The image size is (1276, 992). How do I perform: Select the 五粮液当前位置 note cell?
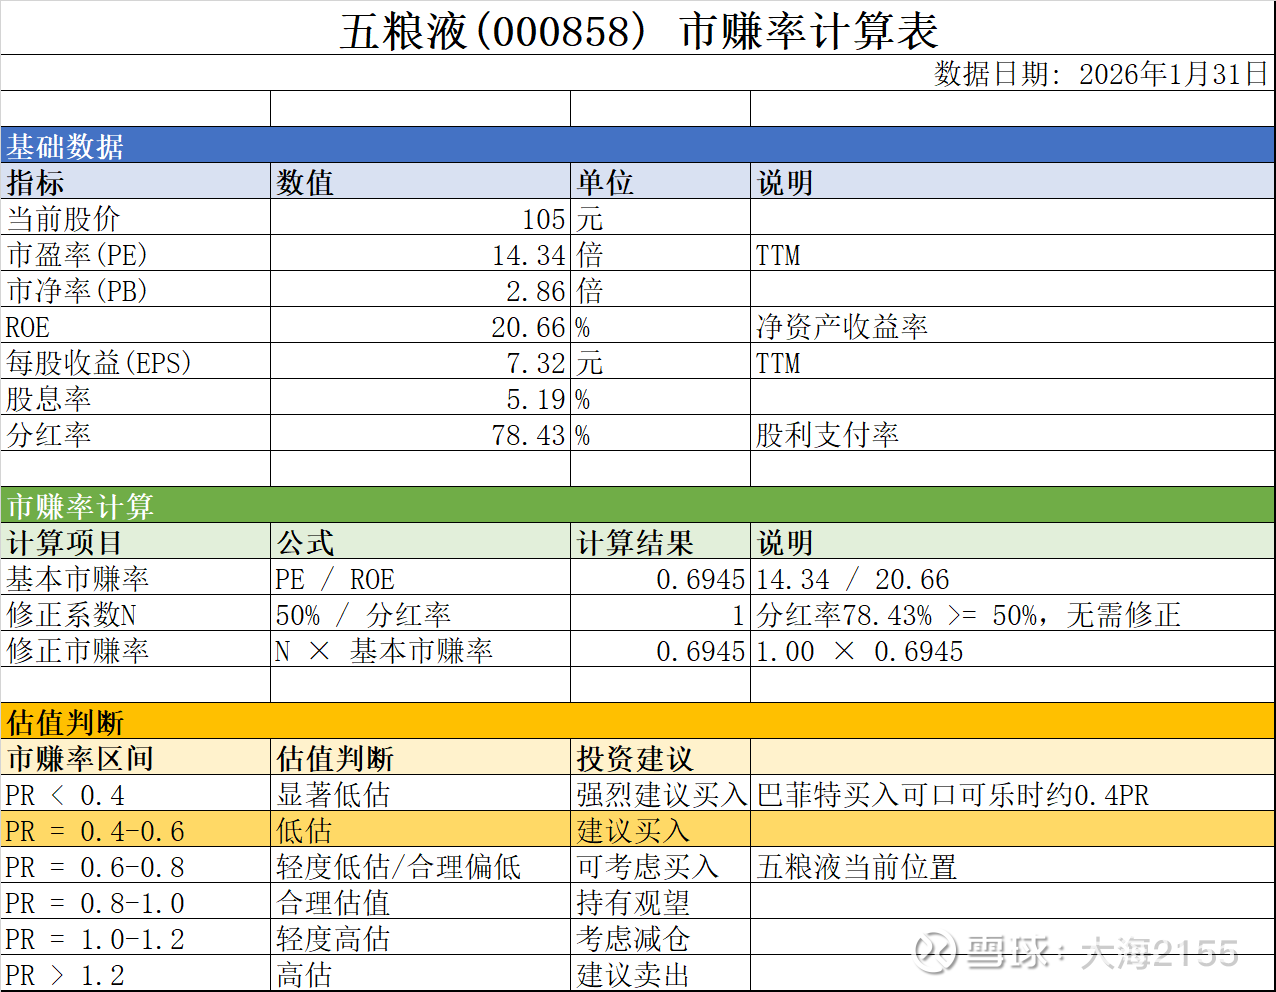point(1013,865)
